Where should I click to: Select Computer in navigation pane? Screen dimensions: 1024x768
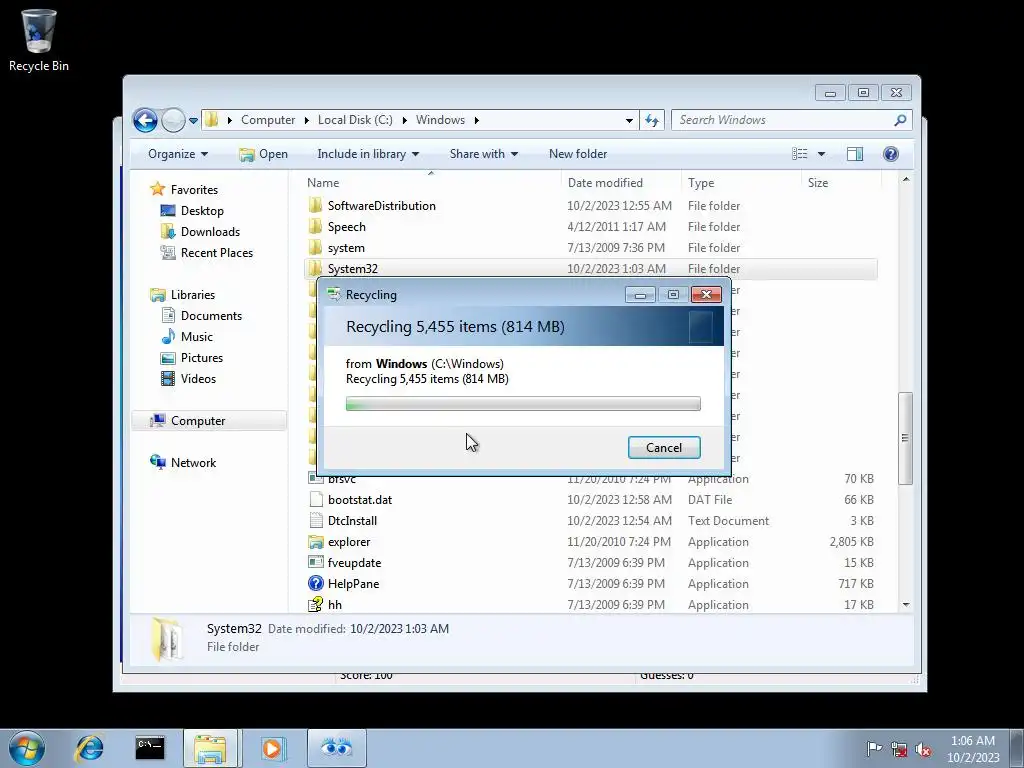(209, 421)
